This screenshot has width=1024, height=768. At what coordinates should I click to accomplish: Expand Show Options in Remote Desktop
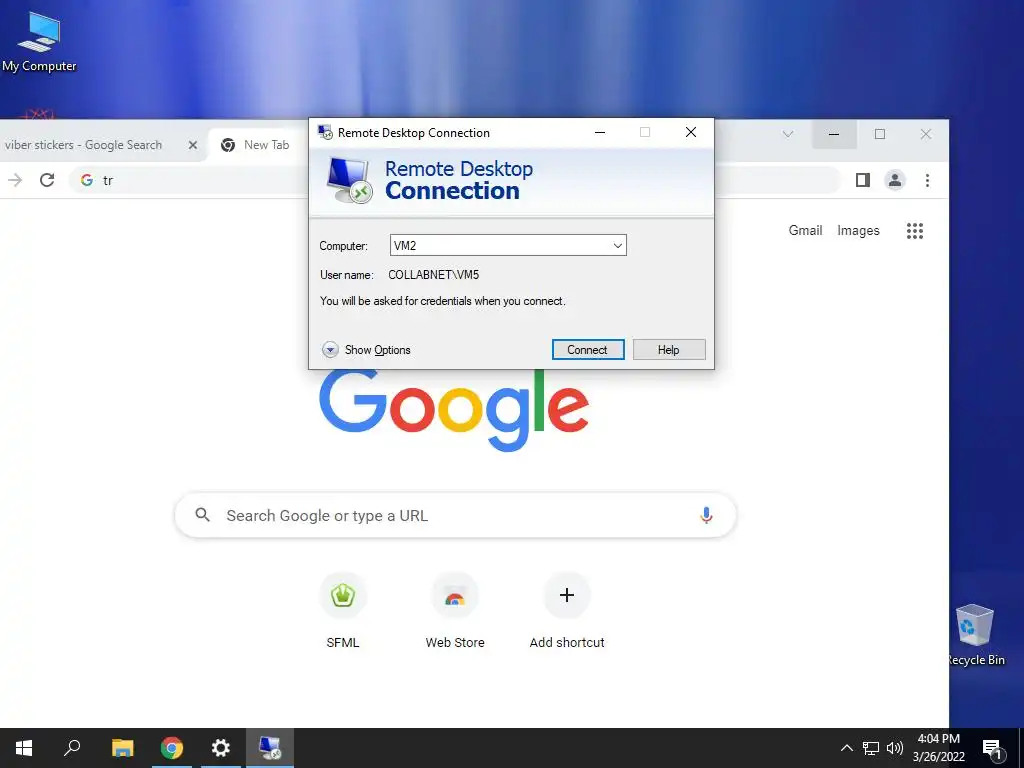(x=366, y=350)
